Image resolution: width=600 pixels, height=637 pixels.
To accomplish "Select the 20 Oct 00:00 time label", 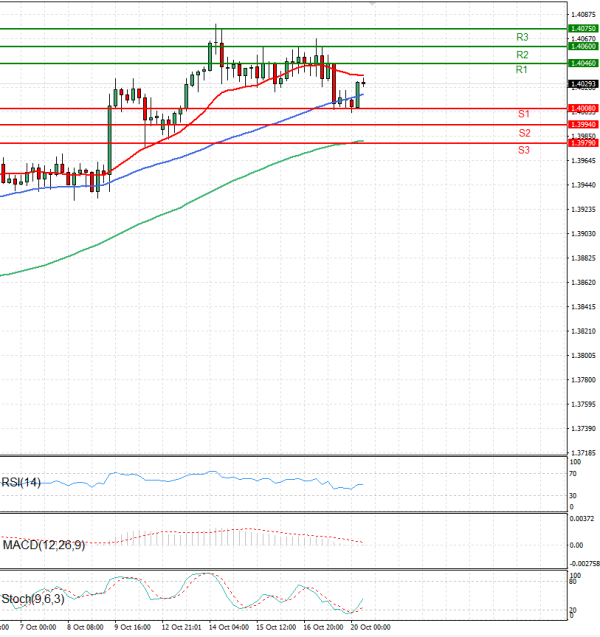I will click(369, 628).
